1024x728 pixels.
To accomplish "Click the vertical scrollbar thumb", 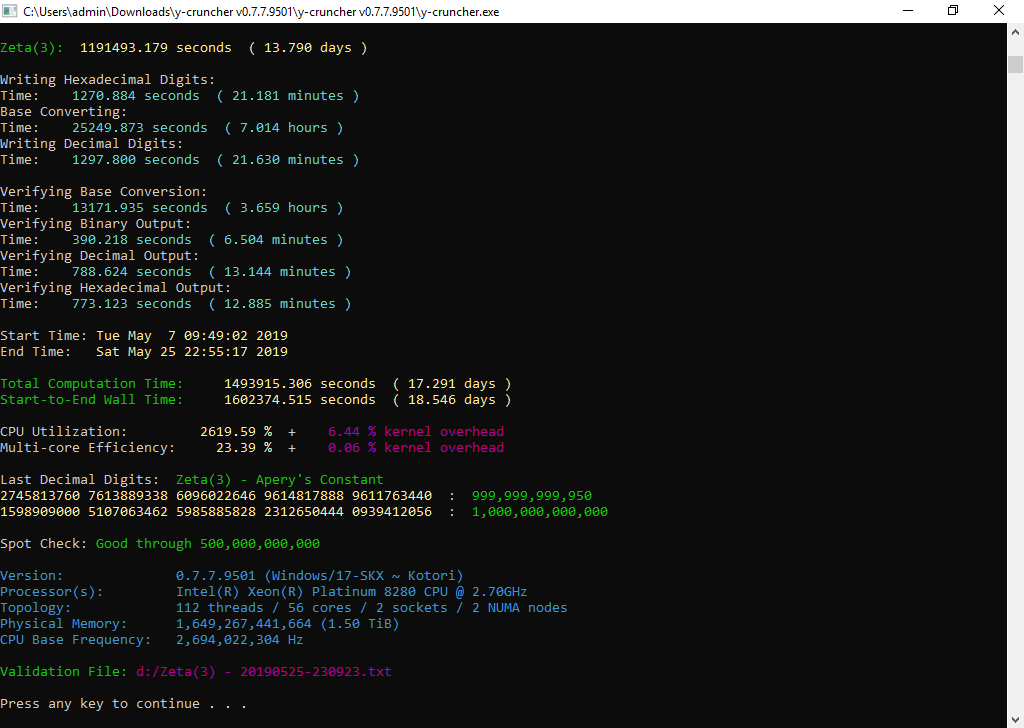I will (x=1015, y=66).
